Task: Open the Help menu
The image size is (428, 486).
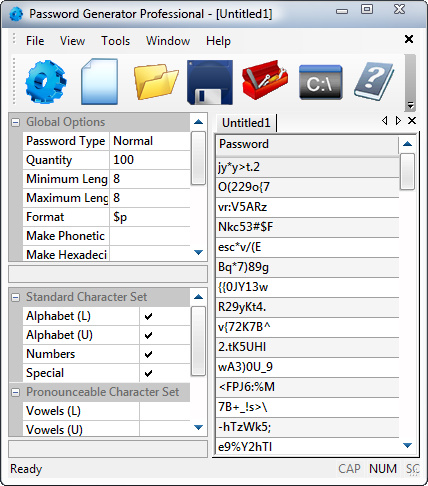Action: (x=218, y=41)
